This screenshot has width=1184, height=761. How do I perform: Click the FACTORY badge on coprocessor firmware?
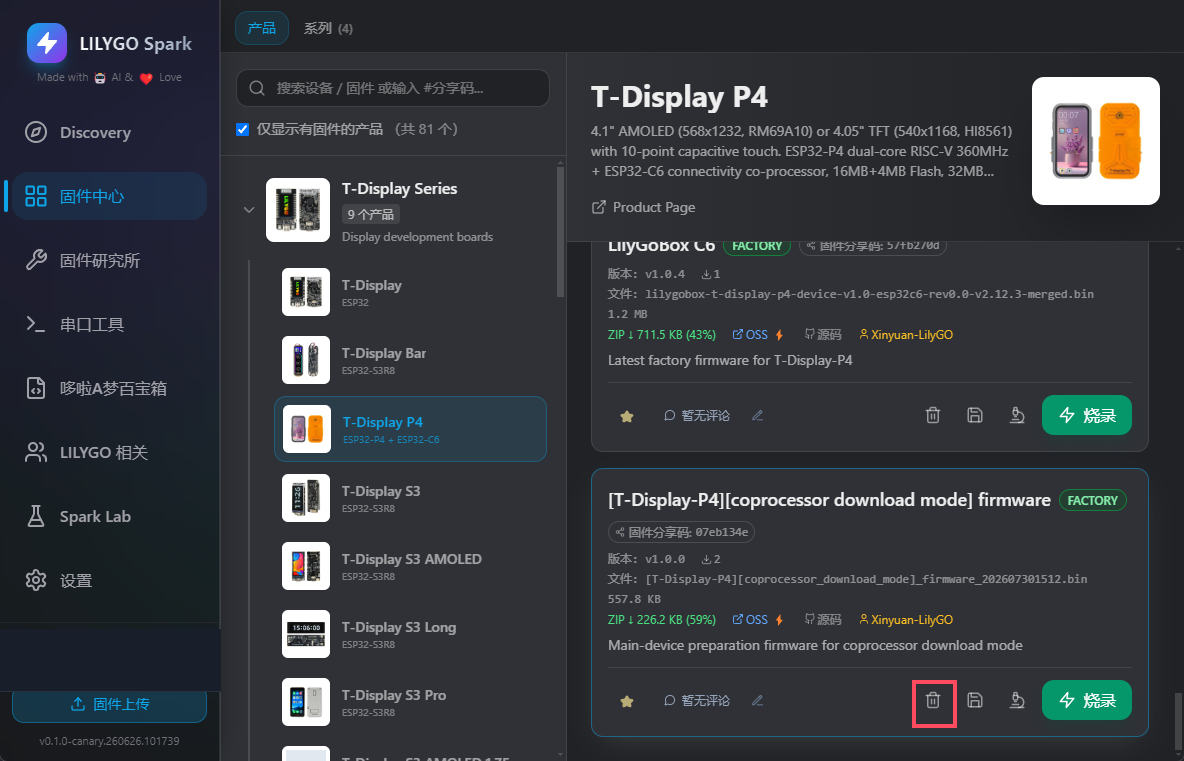point(1093,501)
